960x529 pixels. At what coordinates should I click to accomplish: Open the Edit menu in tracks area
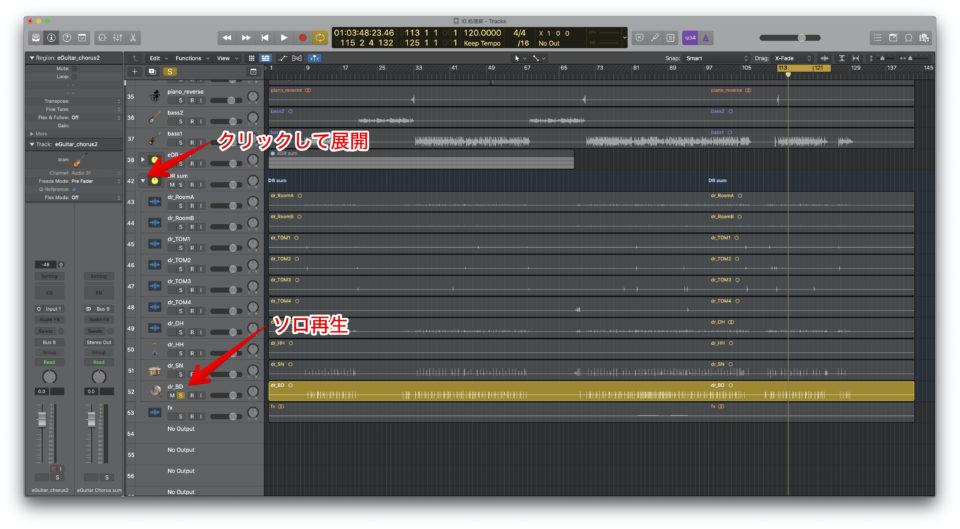(x=157, y=58)
